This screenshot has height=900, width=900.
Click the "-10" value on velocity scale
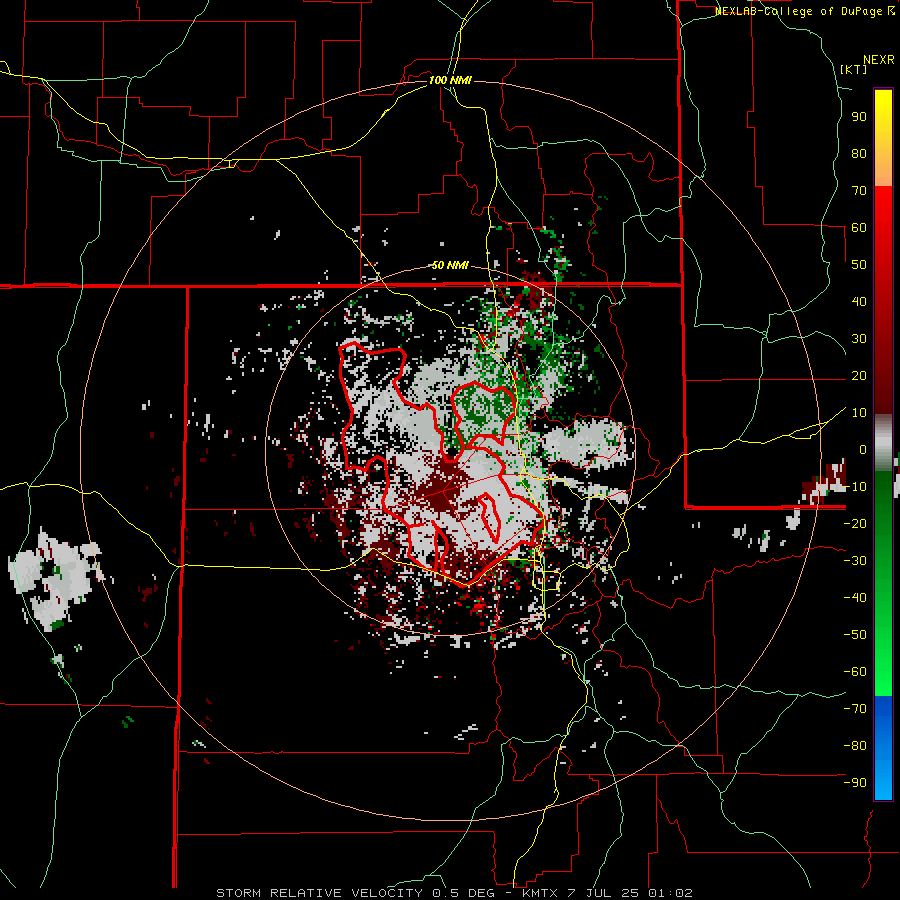855,487
